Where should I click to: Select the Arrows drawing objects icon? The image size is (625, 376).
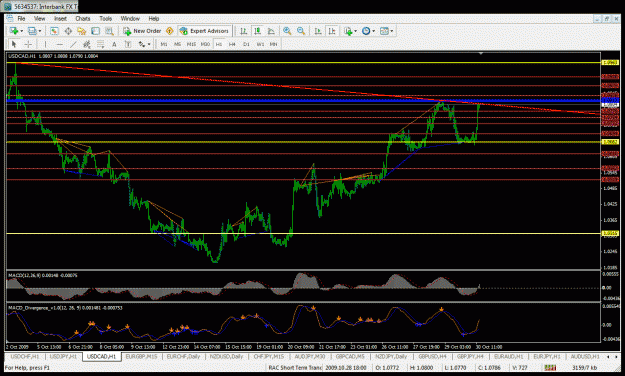point(142,44)
